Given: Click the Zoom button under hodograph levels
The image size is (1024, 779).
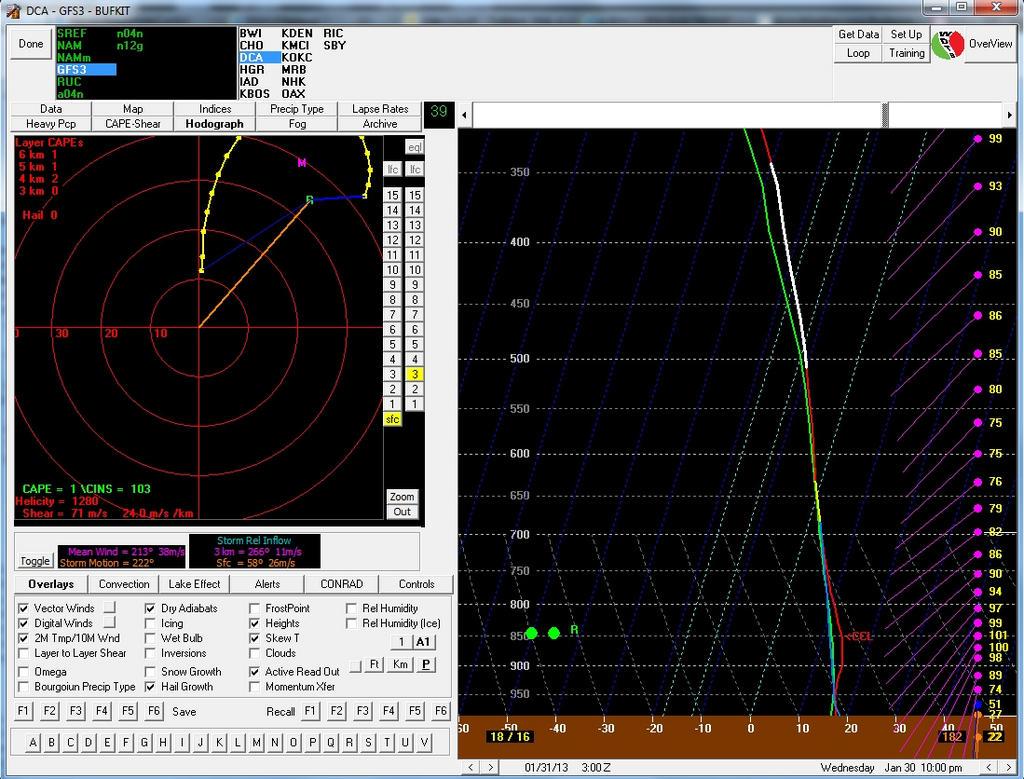Looking at the screenshot, I should point(402,496).
